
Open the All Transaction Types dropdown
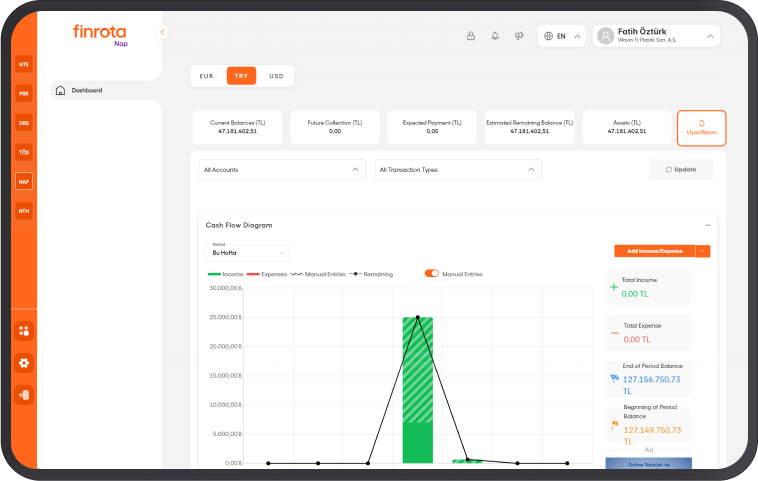(x=458, y=170)
